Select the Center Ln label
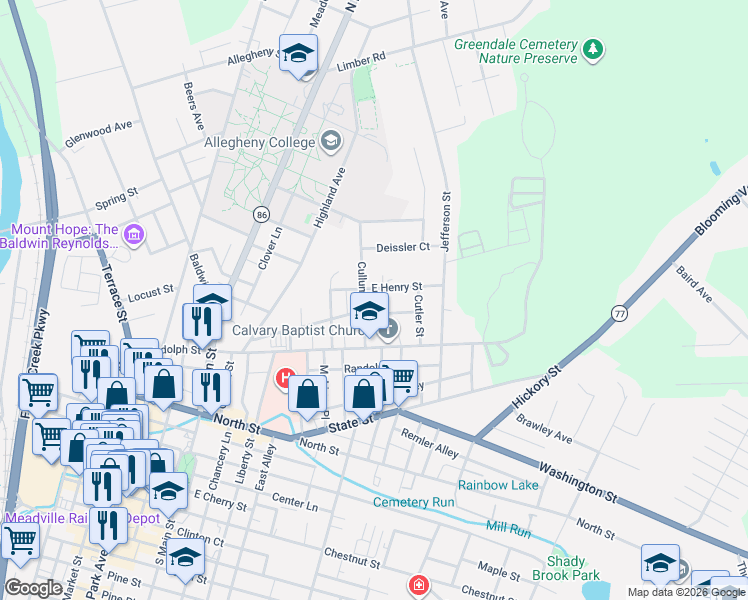The height and width of the screenshot is (600, 748). [x=295, y=502]
